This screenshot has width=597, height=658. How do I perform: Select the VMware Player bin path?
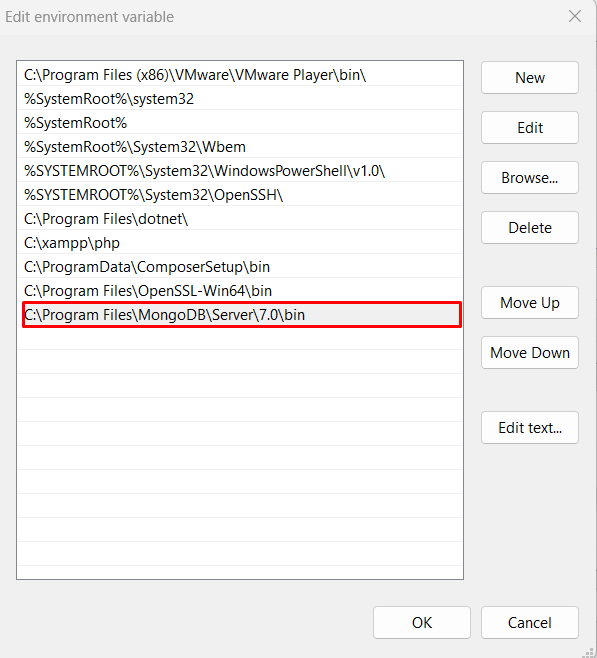pos(240,75)
